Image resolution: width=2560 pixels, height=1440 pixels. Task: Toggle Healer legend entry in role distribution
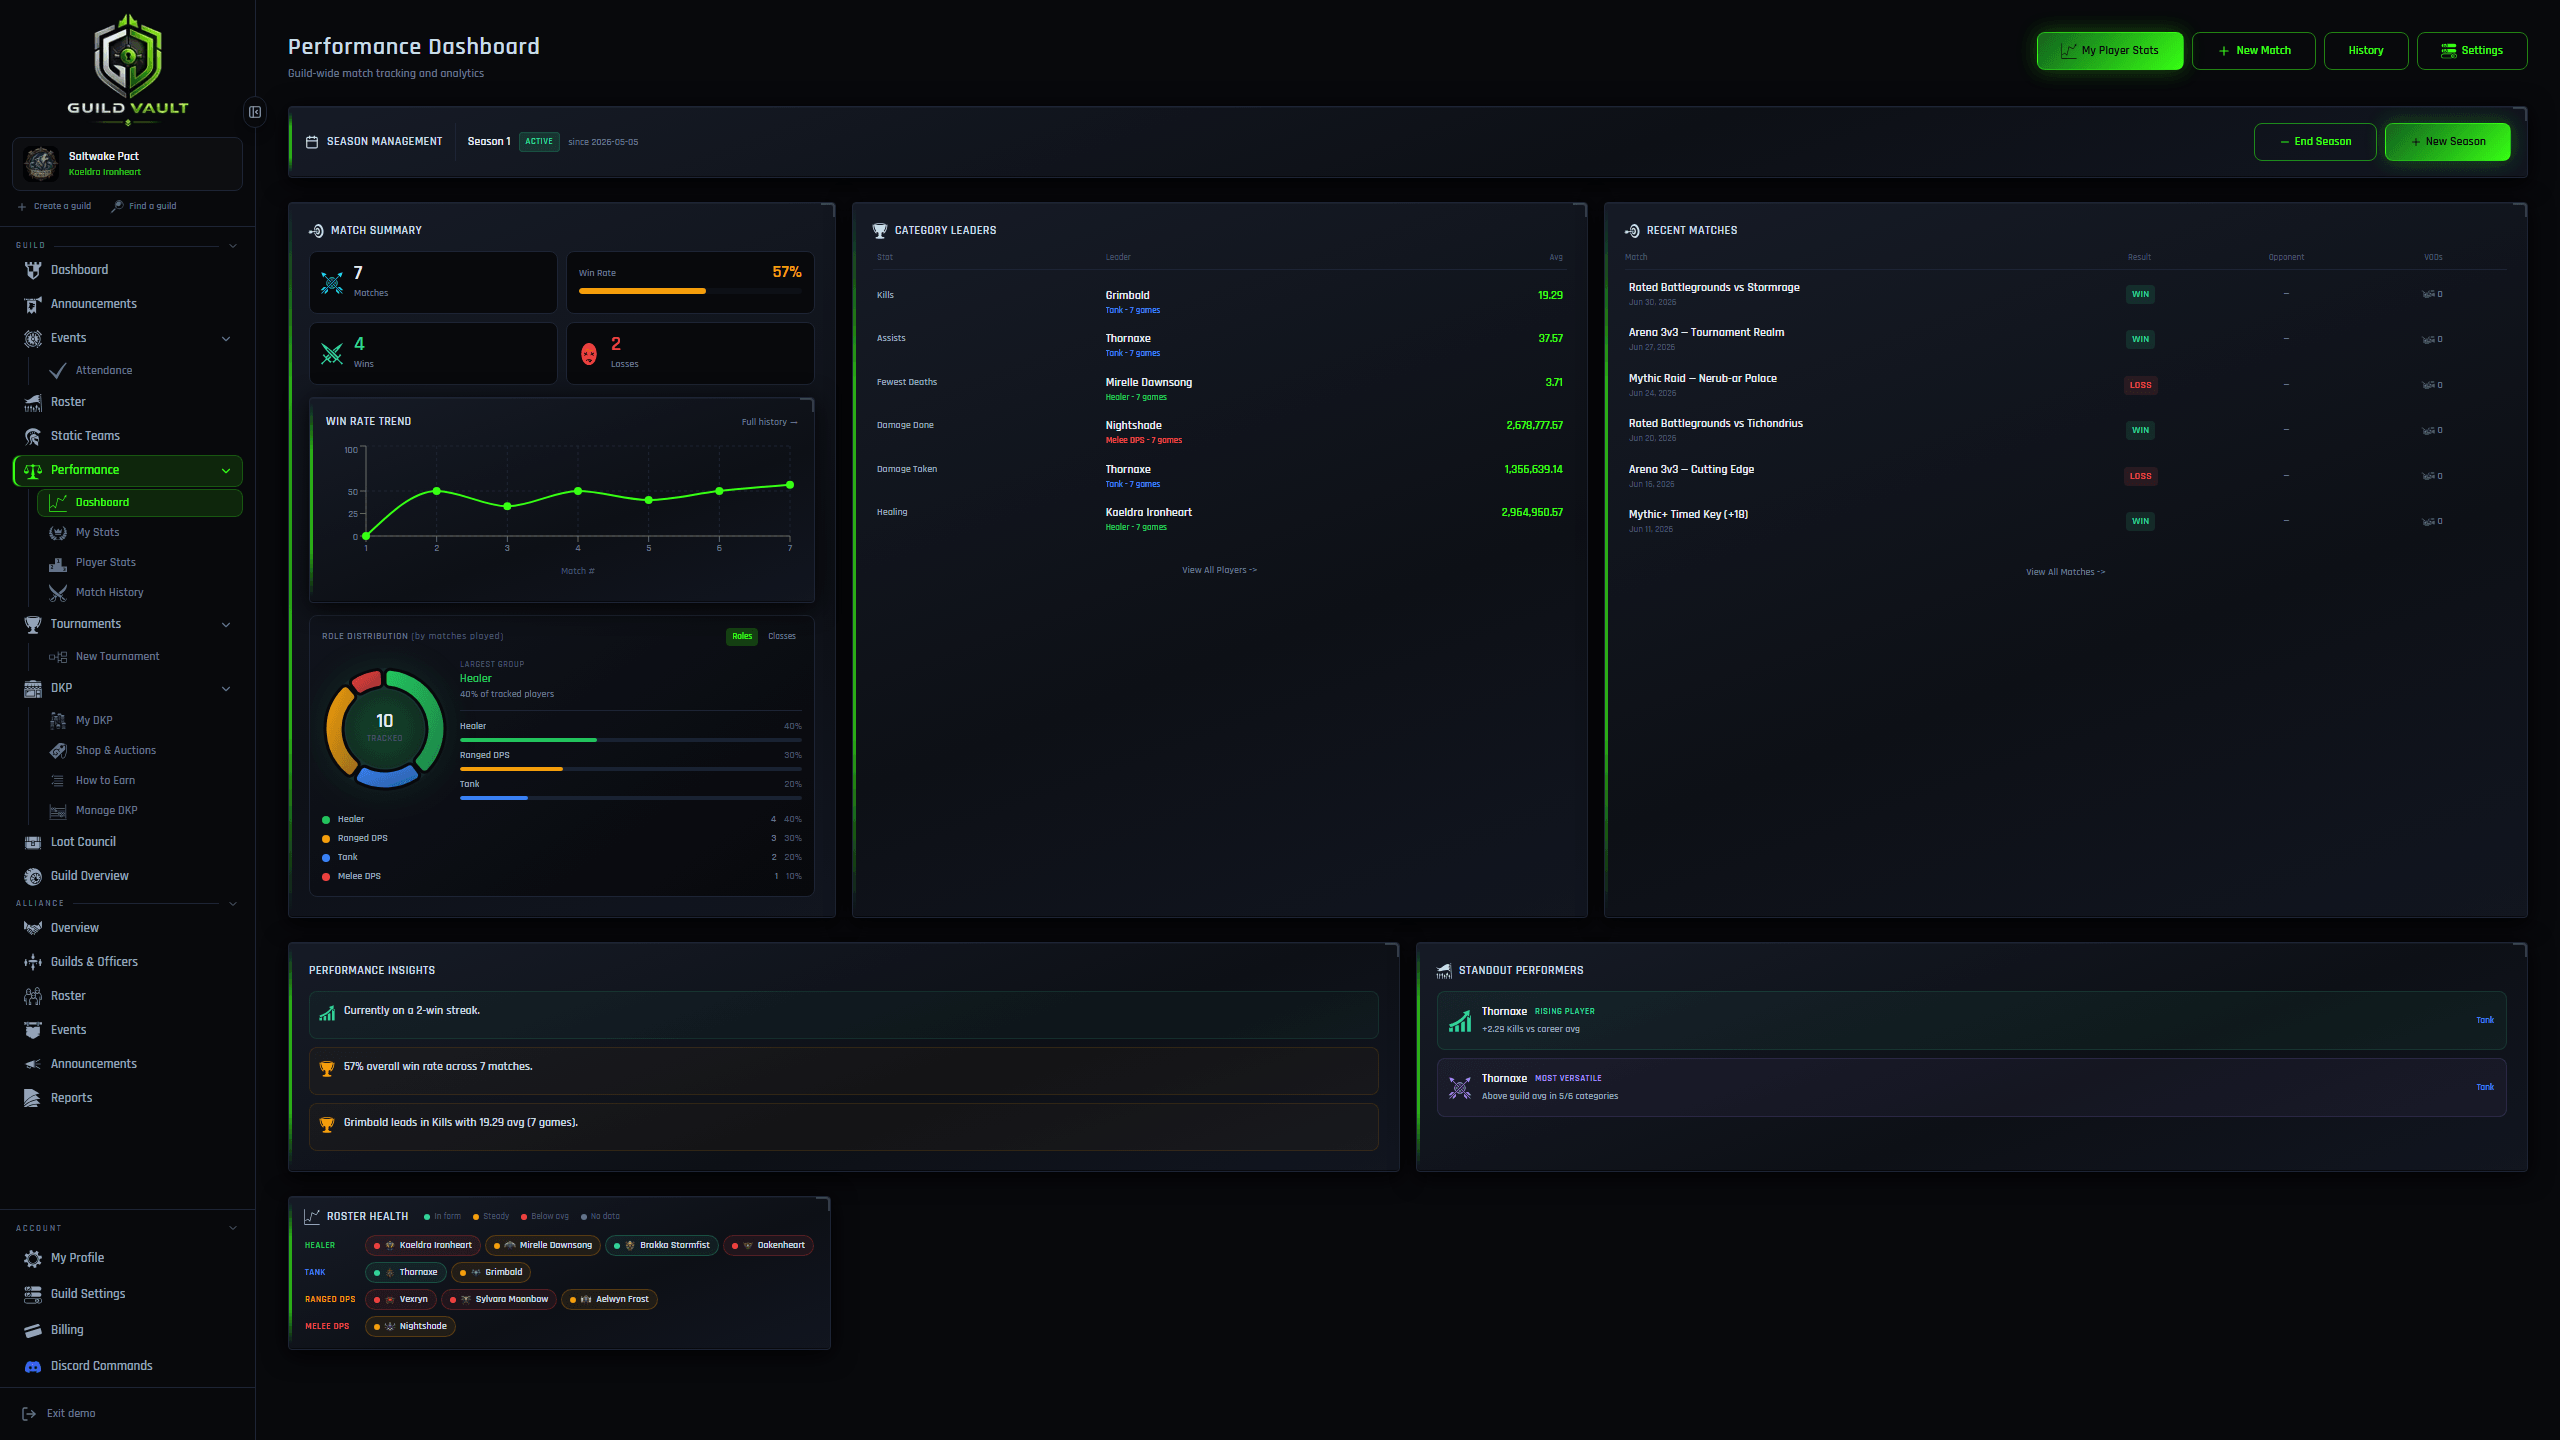point(562,820)
